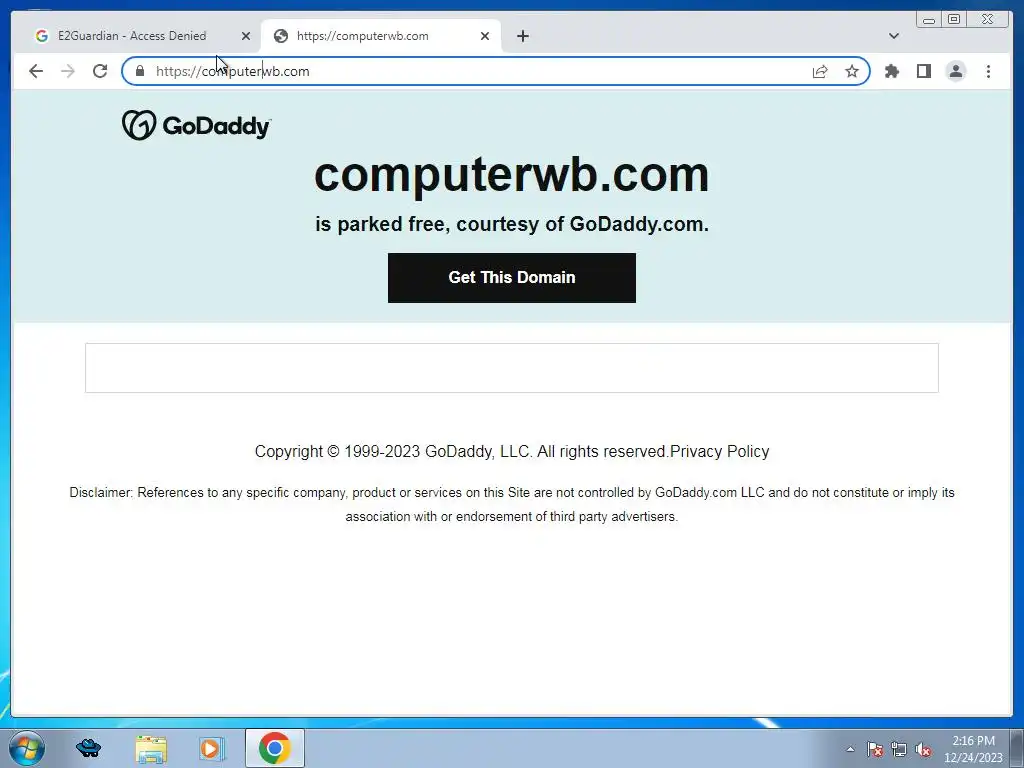Click 'is parked free, courtesy of GoDaddy.com.' text
The width and height of the screenshot is (1024, 768).
[511, 224]
